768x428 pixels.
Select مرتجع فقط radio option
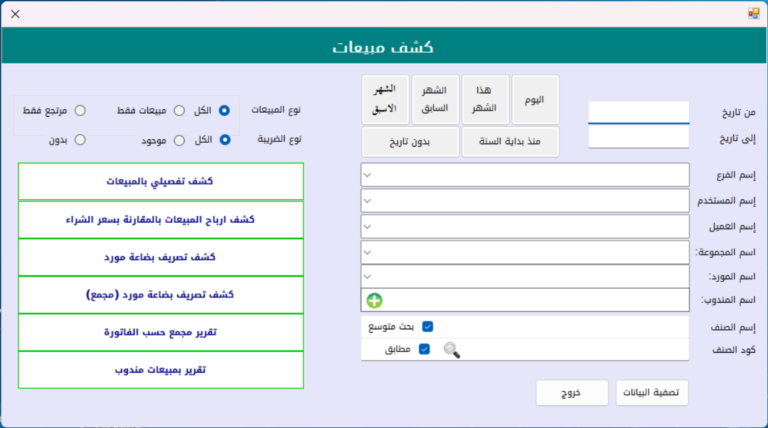point(80,110)
